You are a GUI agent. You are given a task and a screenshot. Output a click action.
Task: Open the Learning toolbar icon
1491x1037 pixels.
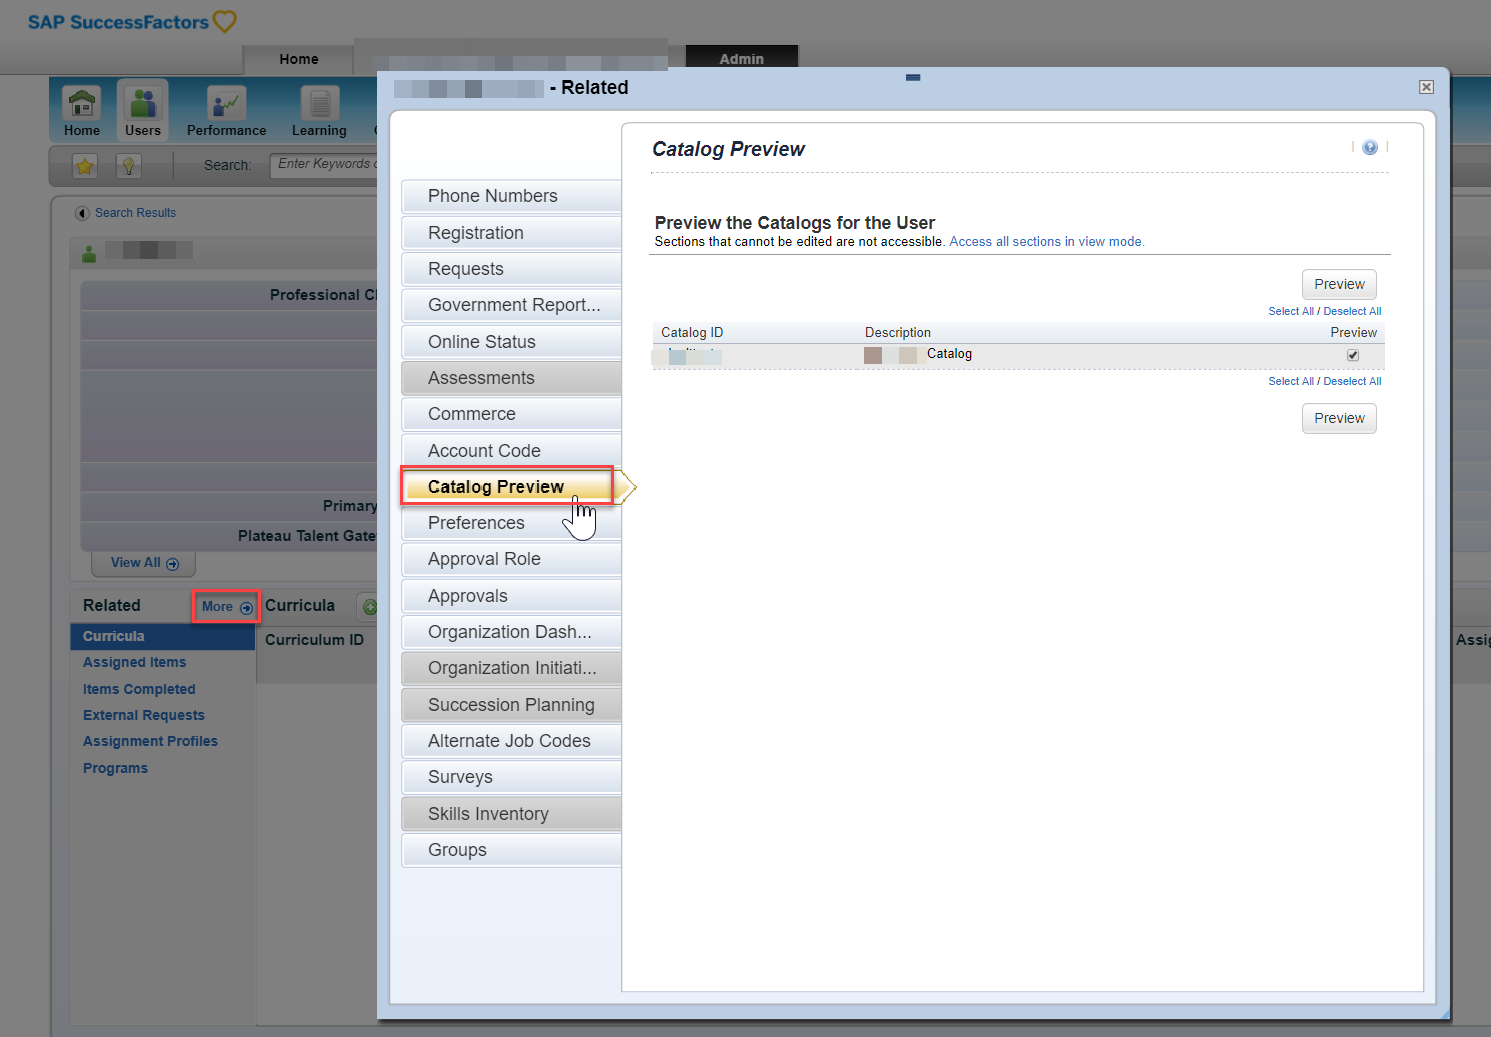(319, 111)
